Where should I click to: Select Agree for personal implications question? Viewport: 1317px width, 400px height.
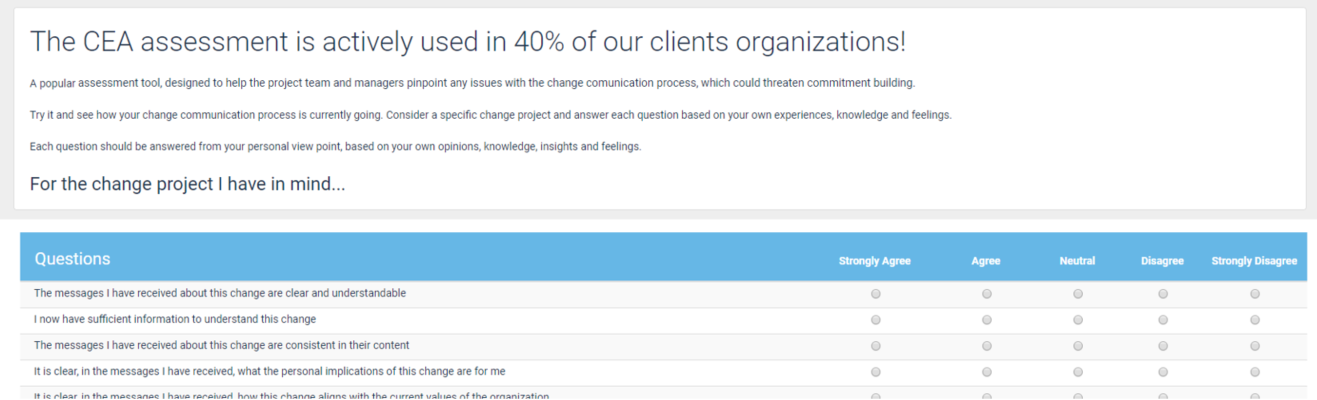[x=987, y=372]
